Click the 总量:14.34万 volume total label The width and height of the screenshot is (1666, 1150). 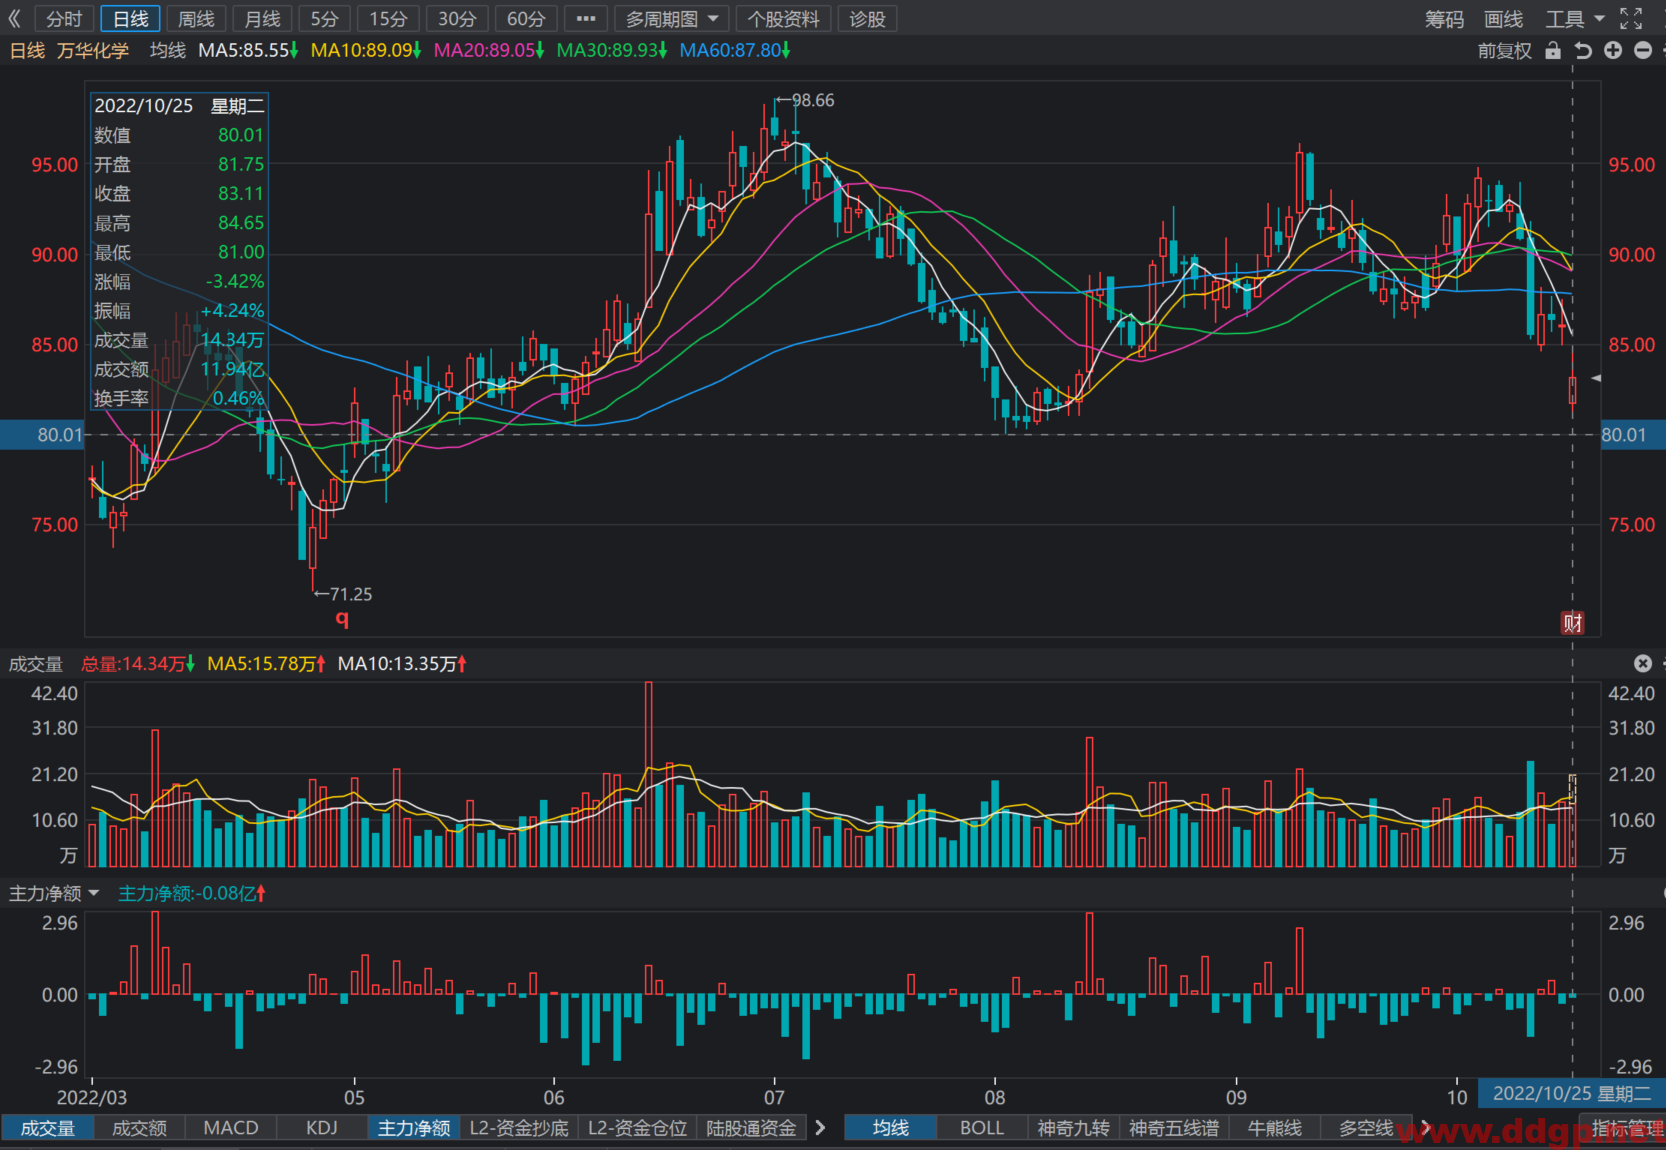tap(137, 664)
